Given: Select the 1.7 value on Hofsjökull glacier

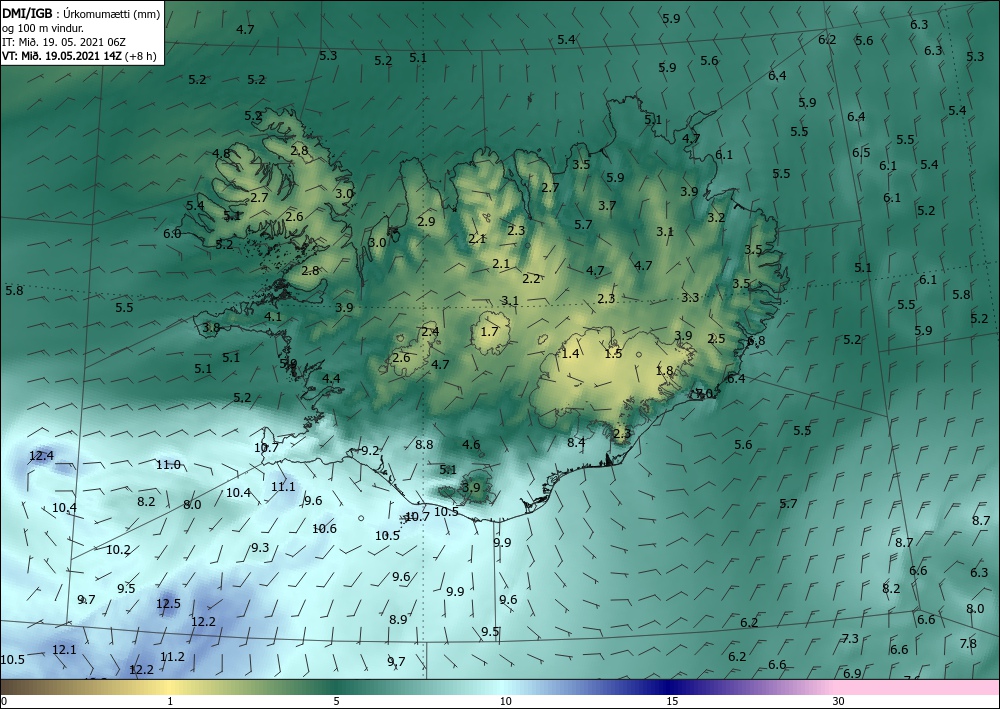Looking at the screenshot, I should click(489, 332).
